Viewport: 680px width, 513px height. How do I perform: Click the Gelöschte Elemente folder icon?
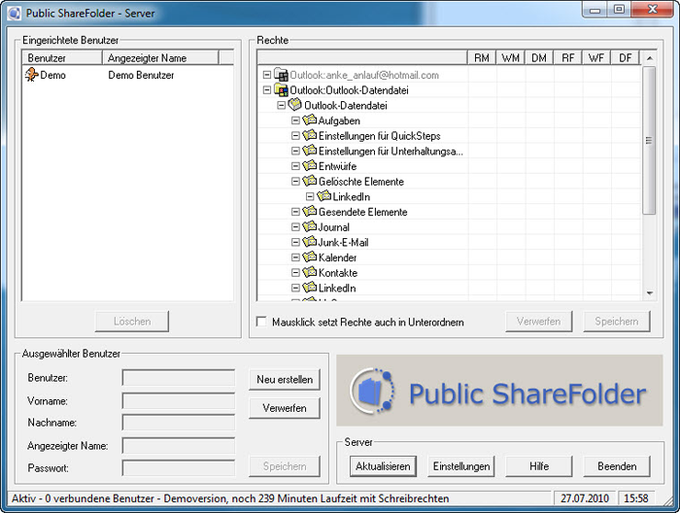[x=309, y=180]
